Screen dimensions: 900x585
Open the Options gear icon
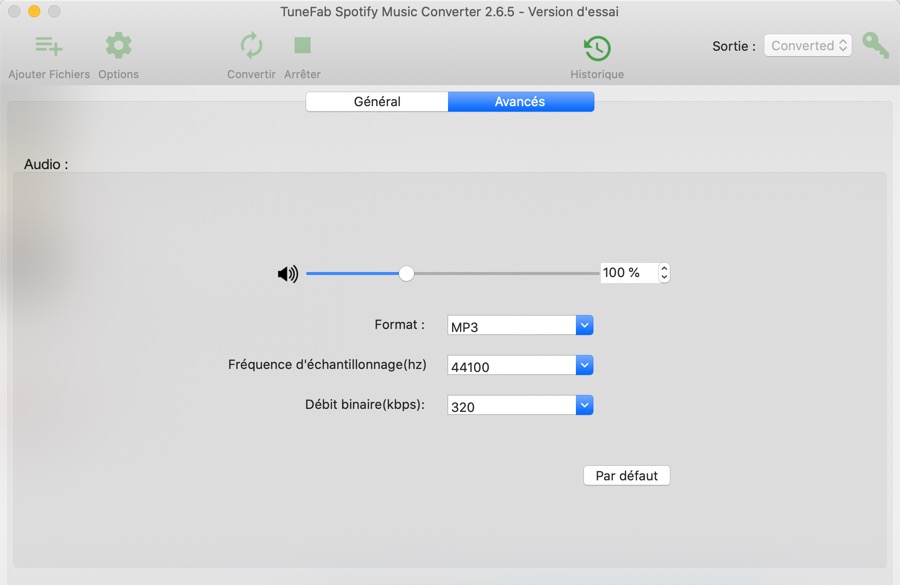(118, 46)
